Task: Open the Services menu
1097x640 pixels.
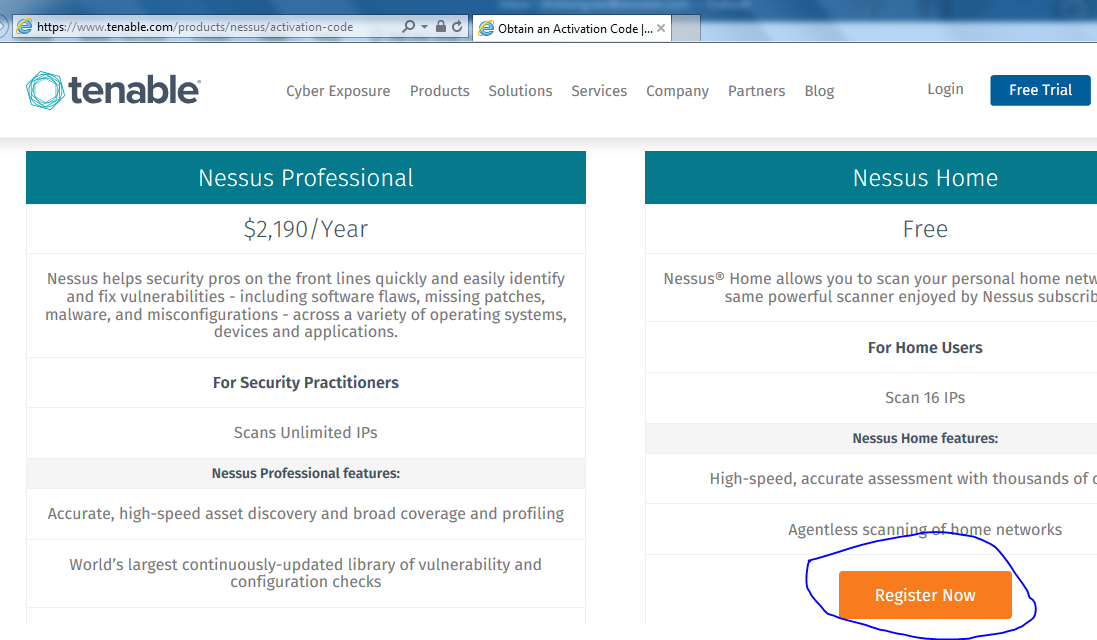Action: point(599,91)
